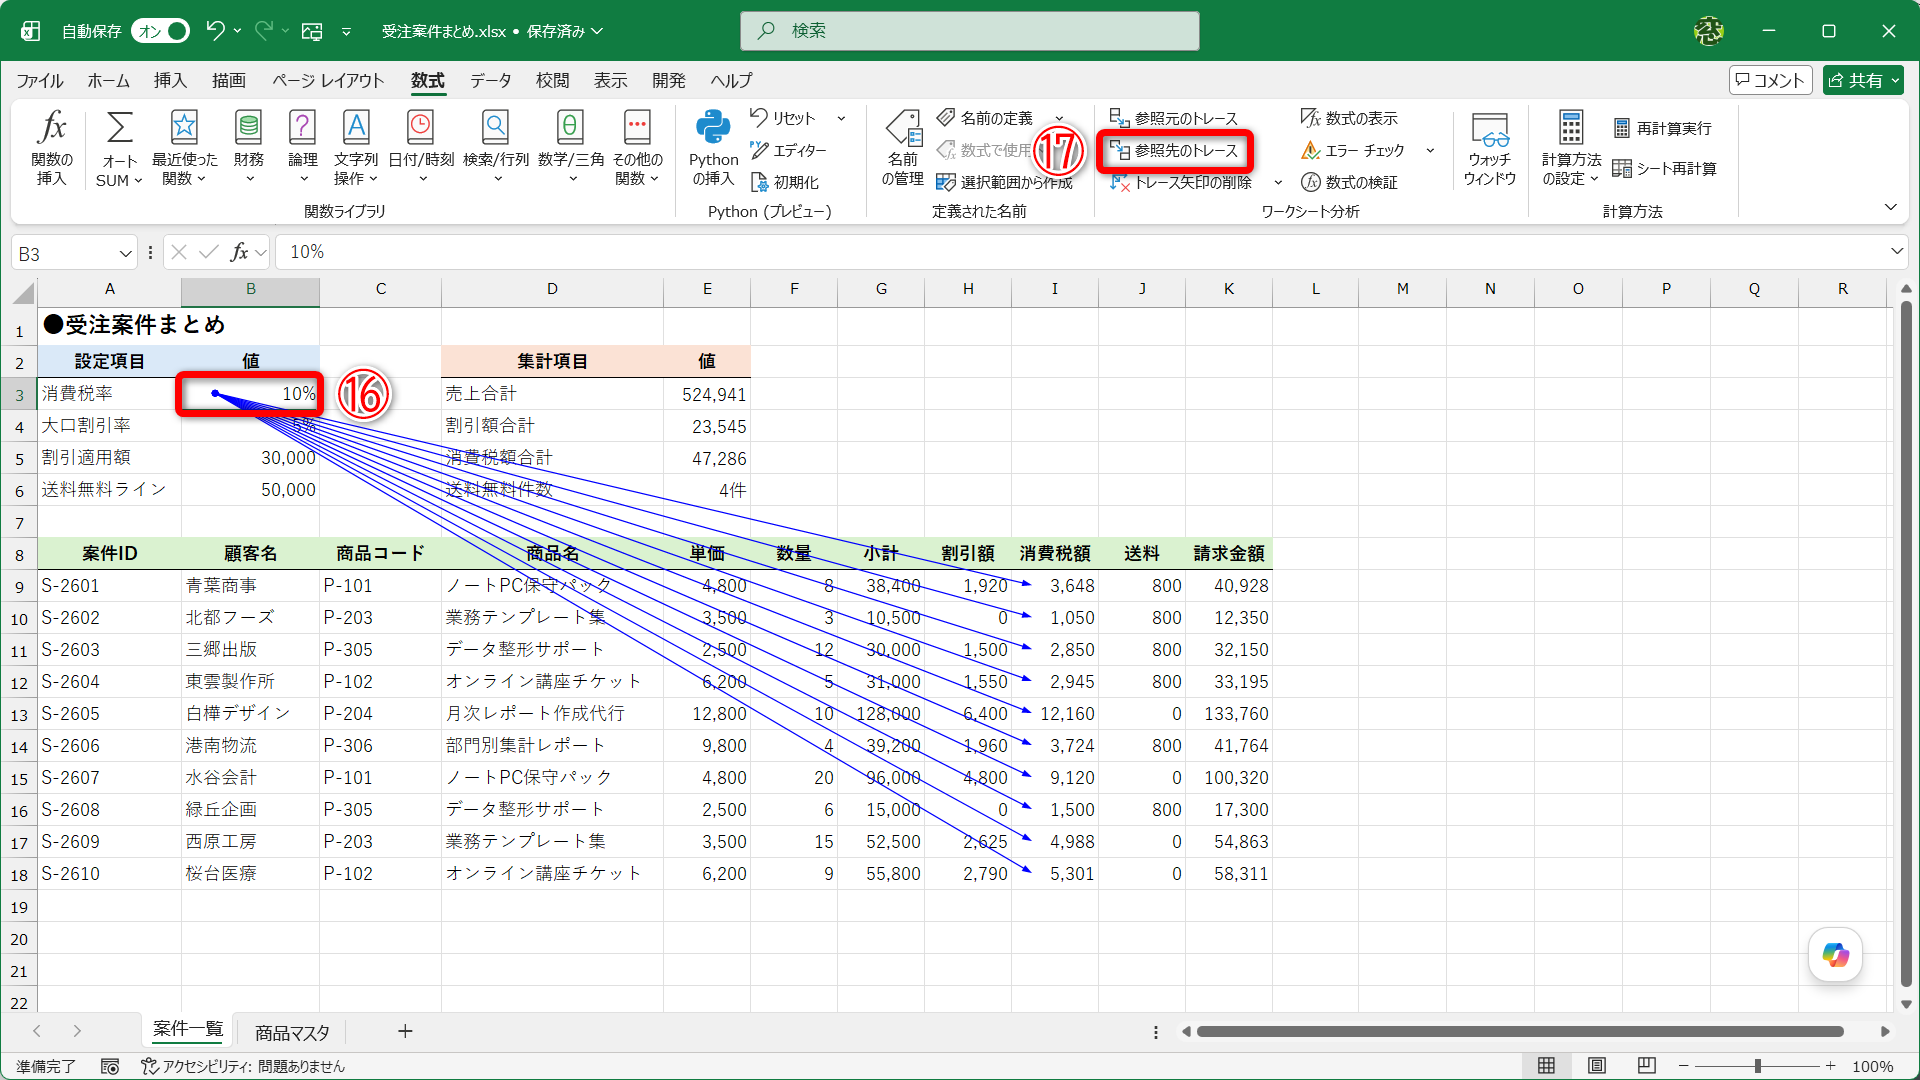
Task: Click the select-all corner of the sheet
Action: pyautogui.click(x=24, y=292)
